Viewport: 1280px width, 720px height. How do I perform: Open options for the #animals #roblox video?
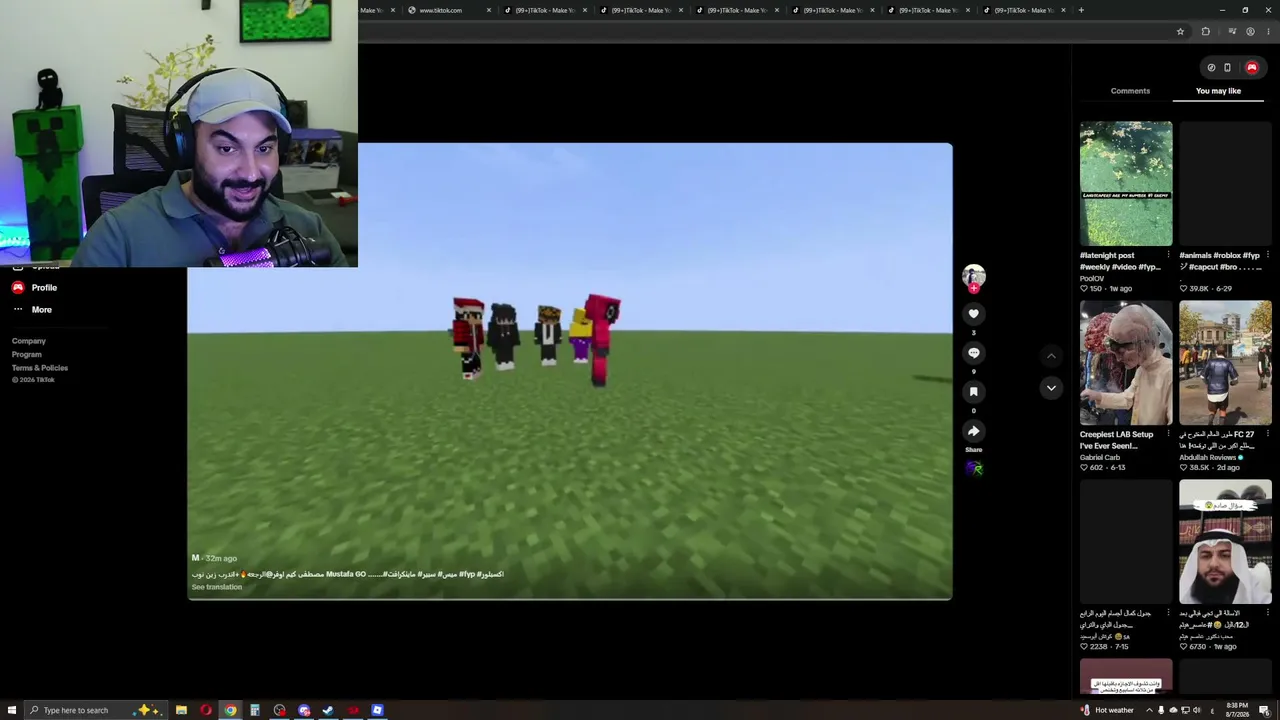pos(1267,256)
